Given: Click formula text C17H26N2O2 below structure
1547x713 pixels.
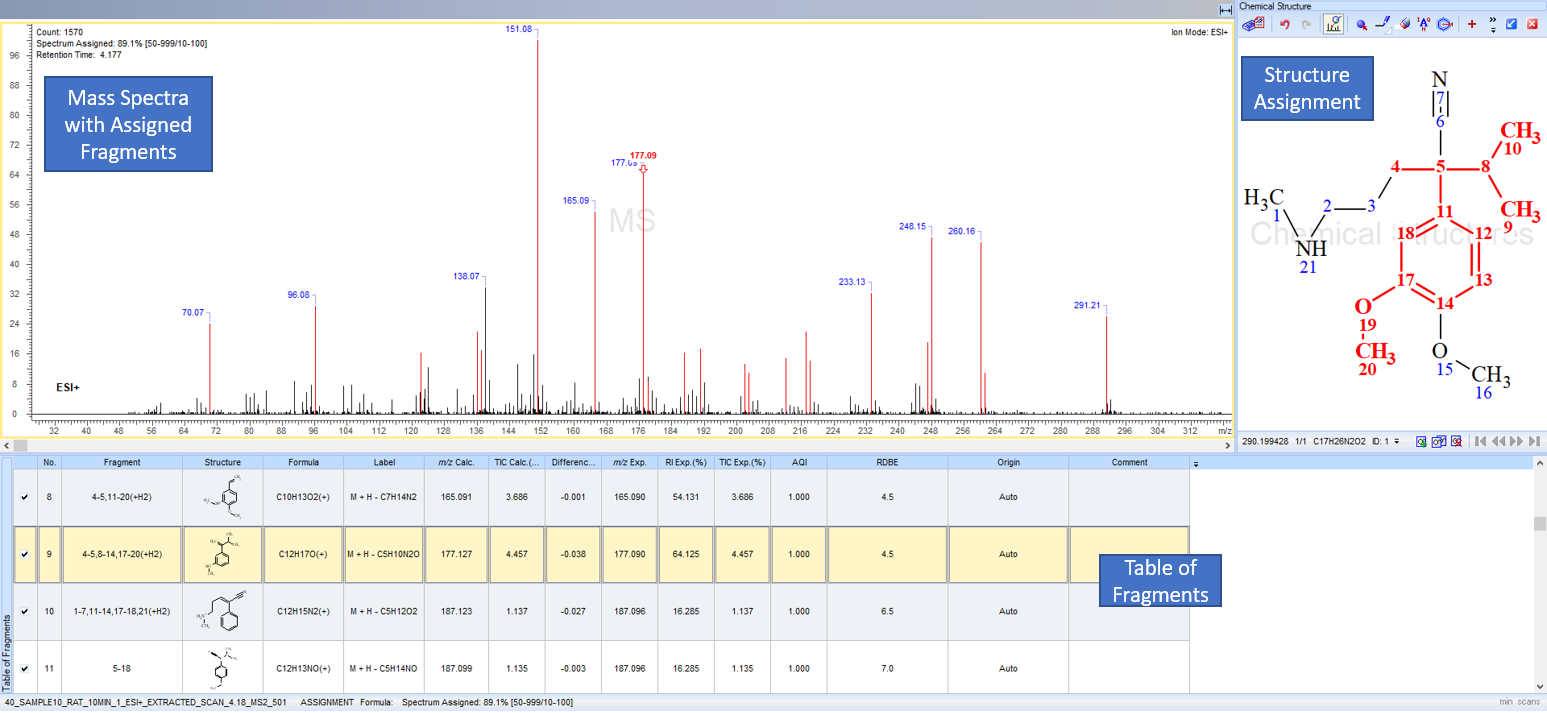Looking at the screenshot, I should [x=1339, y=441].
